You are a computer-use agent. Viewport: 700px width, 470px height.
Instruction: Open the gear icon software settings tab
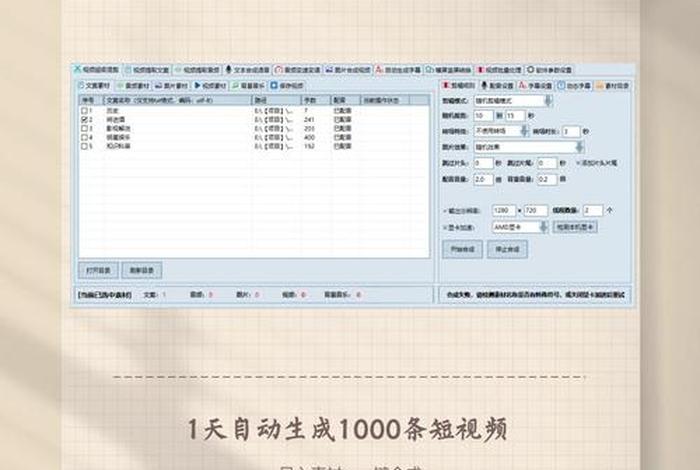(x=549, y=70)
